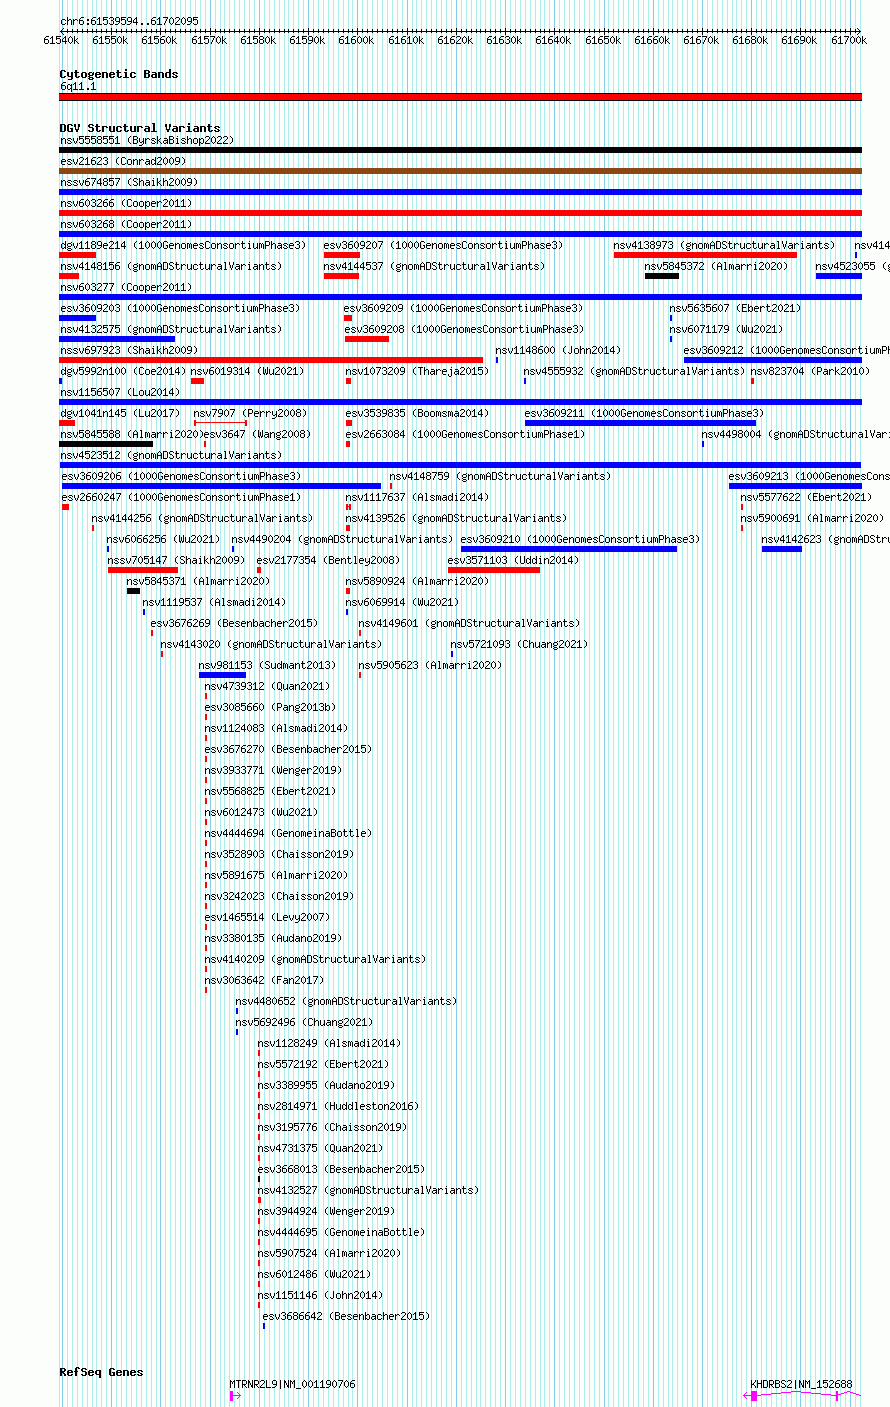Image resolution: width=890 pixels, height=1407 pixels.
Task: Click nsv5635607 (Ebert2021) label
Action: (x=735, y=308)
